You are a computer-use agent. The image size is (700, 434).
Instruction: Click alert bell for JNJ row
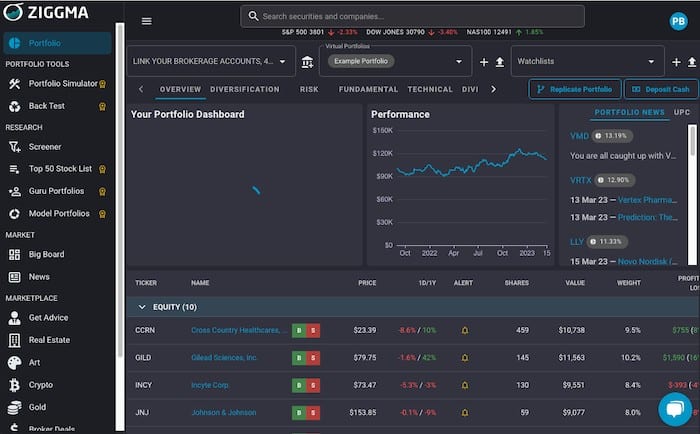click(465, 413)
